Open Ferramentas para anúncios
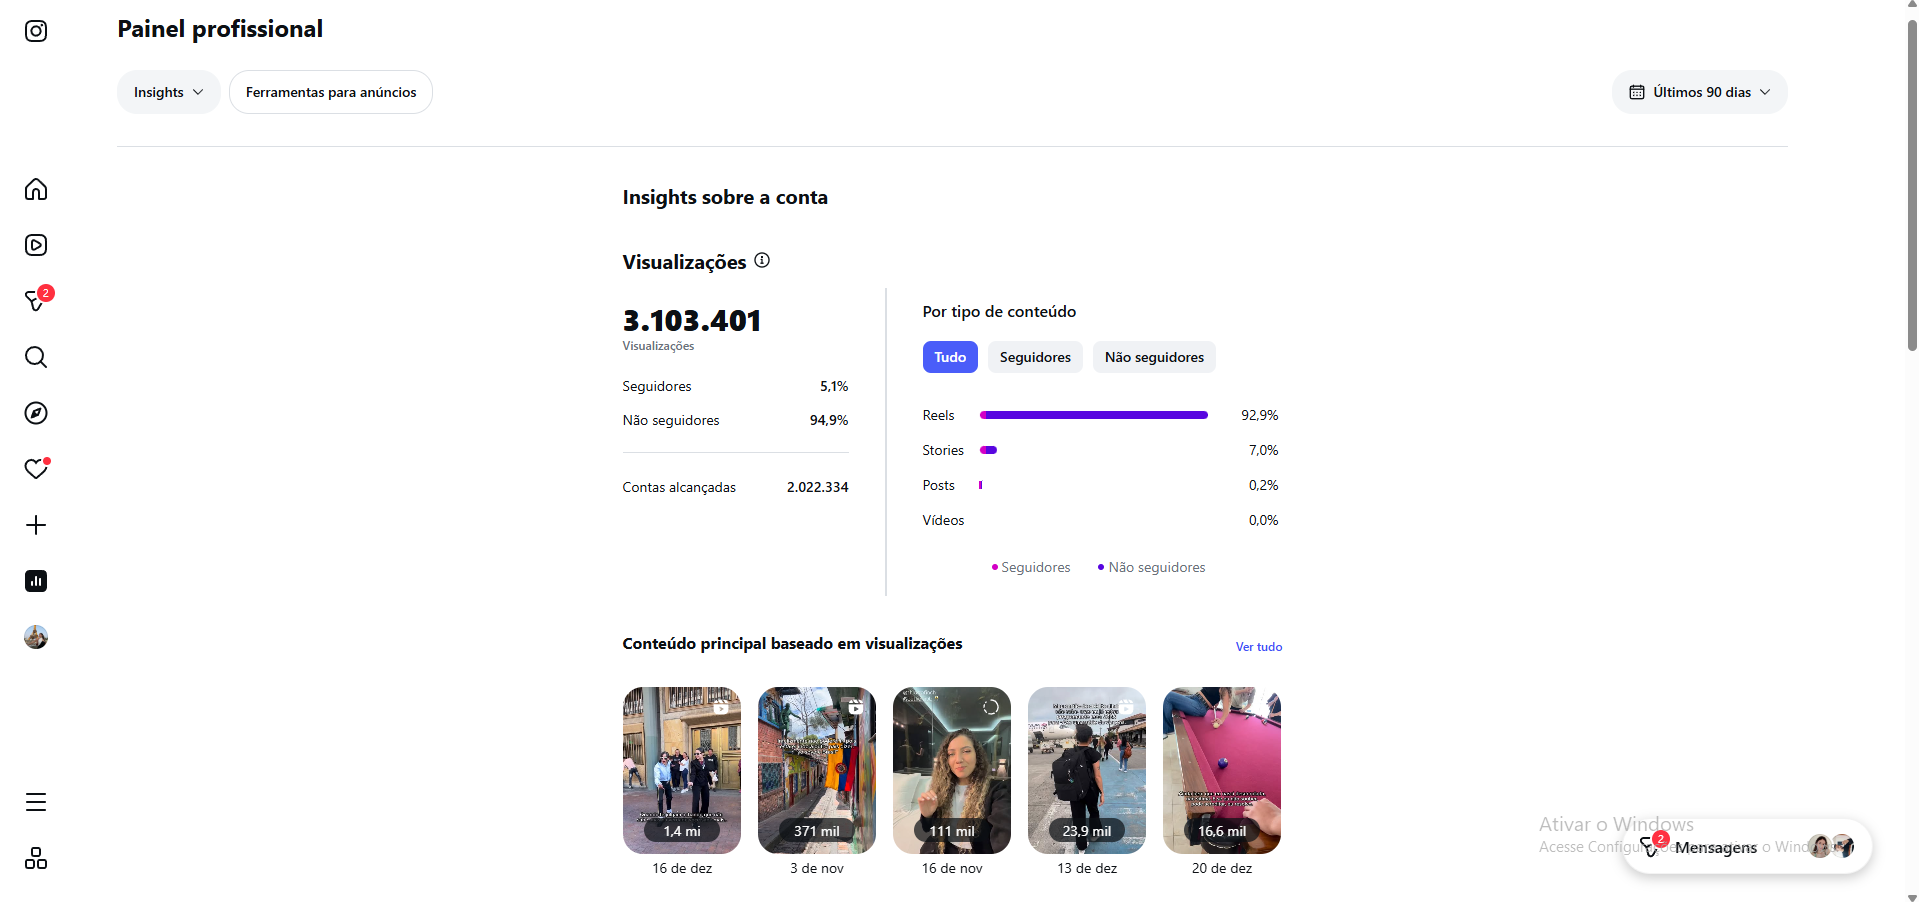This screenshot has height=902, width=1919. click(331, 92)
